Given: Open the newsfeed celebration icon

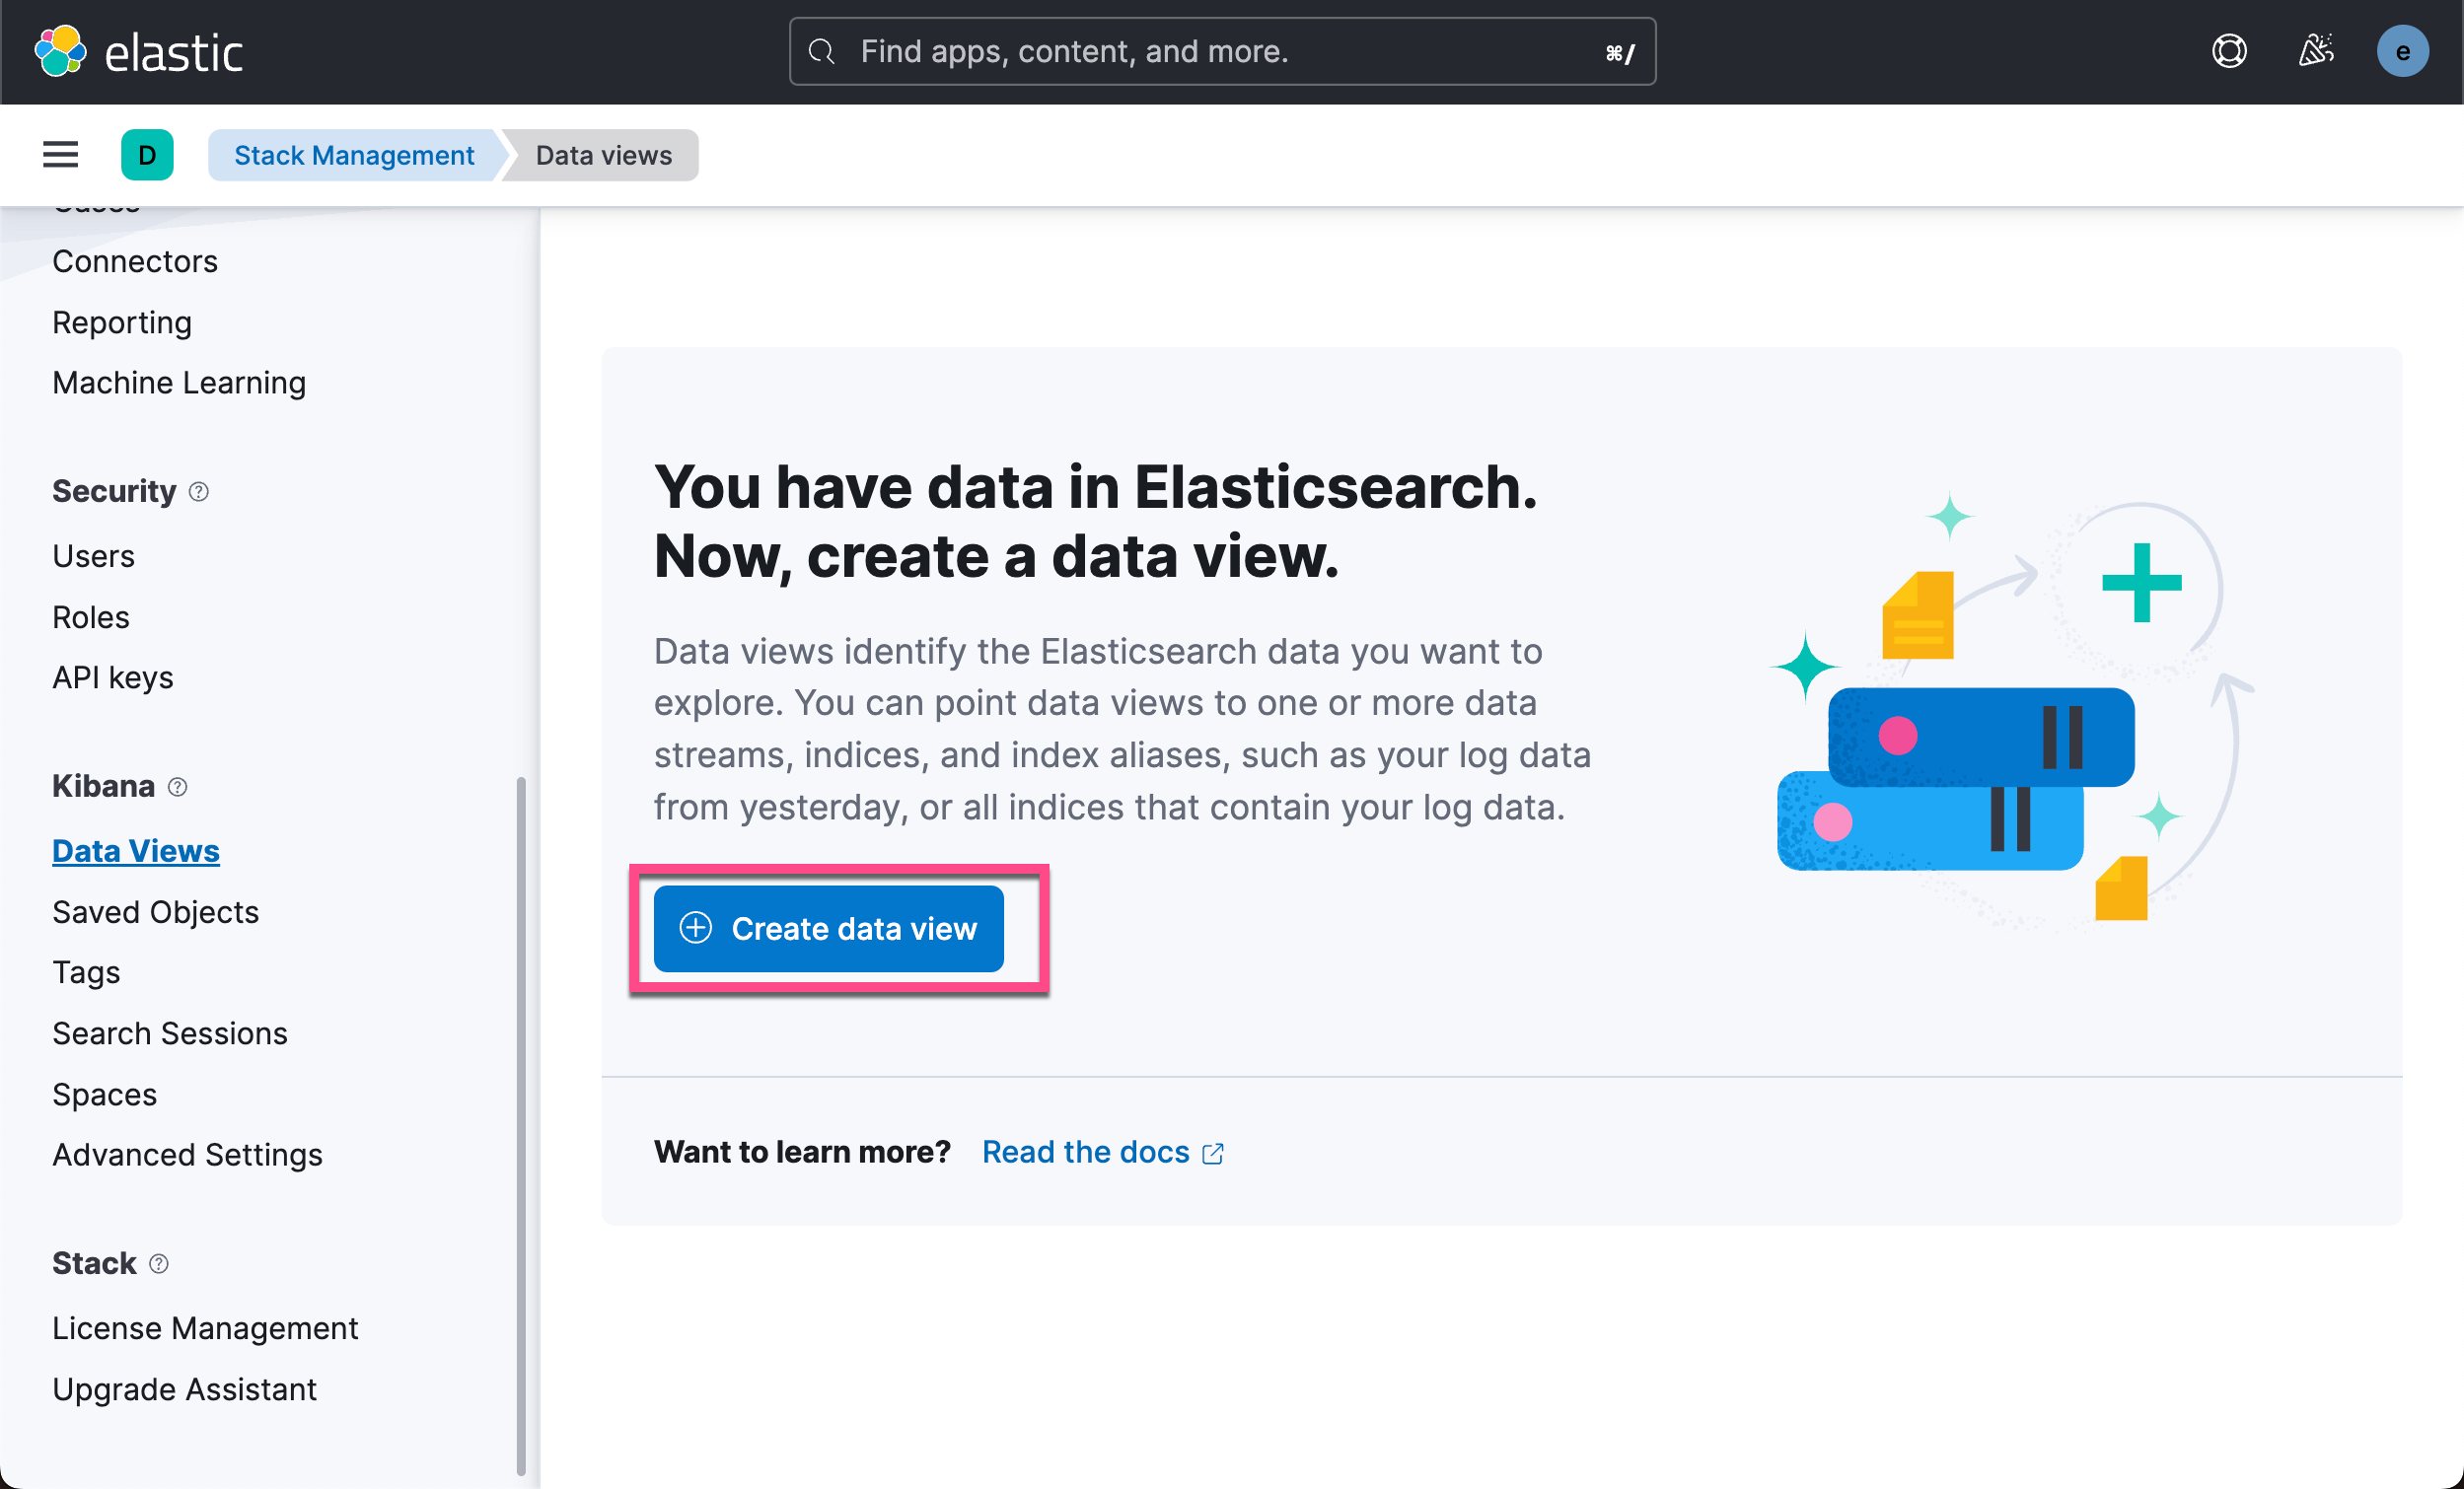Looking at the screenshot, I should point(2315,51).
